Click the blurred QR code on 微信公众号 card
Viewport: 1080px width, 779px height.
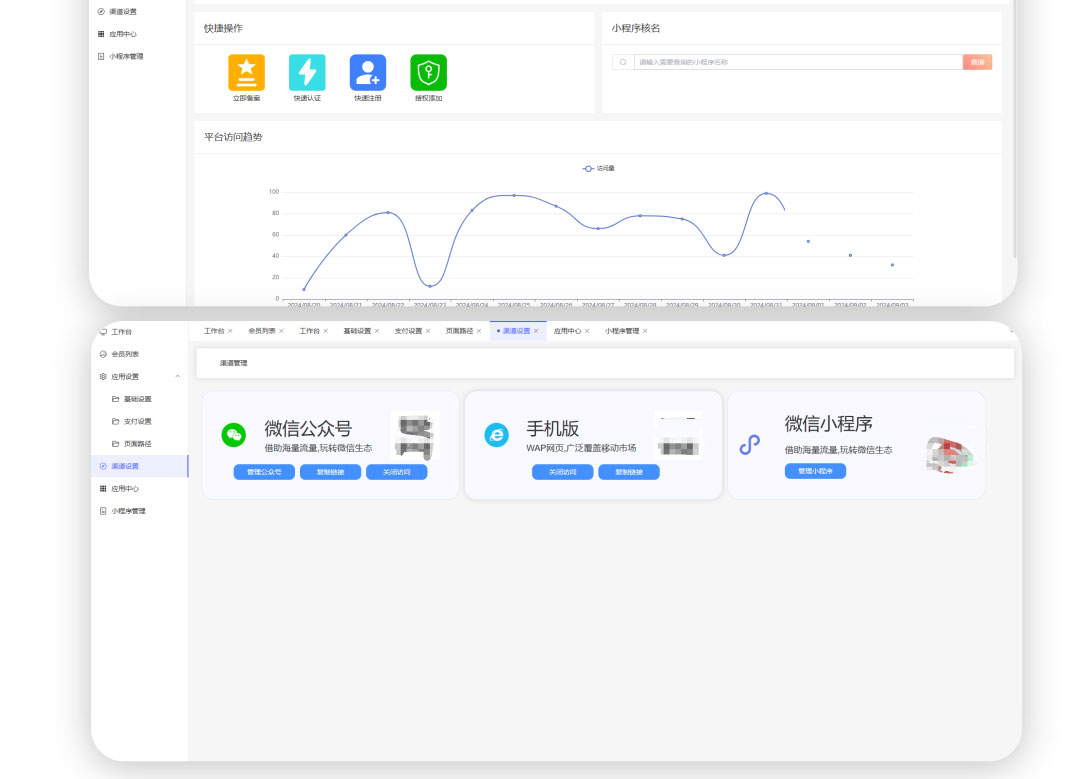click(x=414, y=436)
